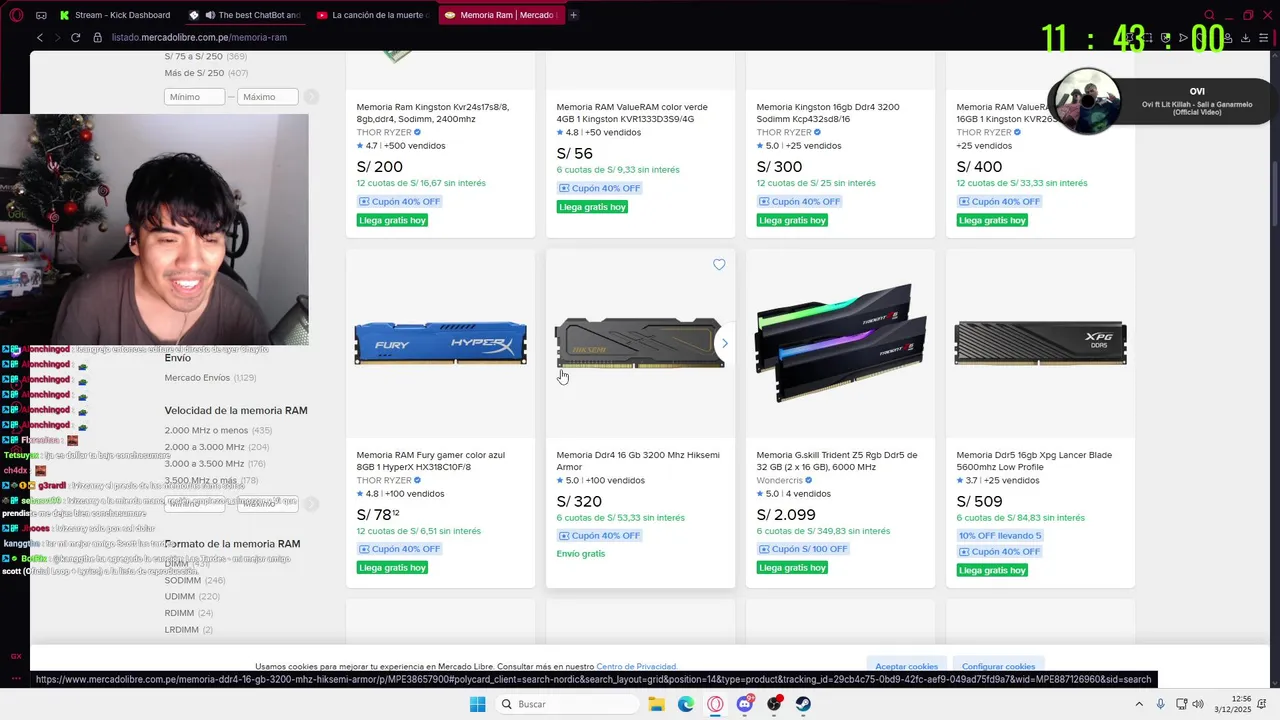The width and height of the screenshot is (1280, 720).
Task: Filter by SODIMM memory format
Action: tap(183, 580)
